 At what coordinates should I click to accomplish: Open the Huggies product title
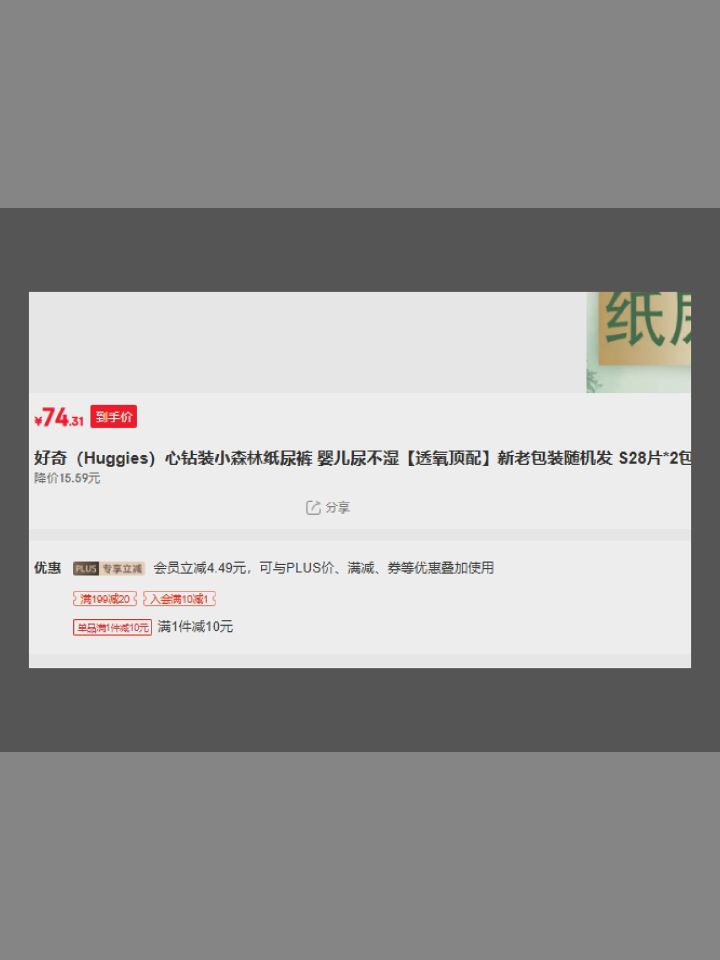click(x=362, y=458)
